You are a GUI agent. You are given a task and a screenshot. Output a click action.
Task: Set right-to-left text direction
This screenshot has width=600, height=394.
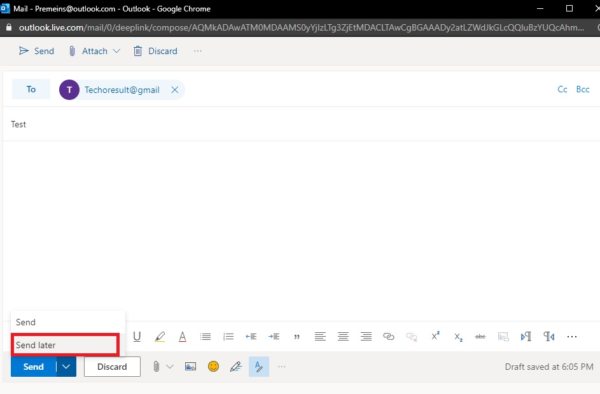tap(549, 337)
